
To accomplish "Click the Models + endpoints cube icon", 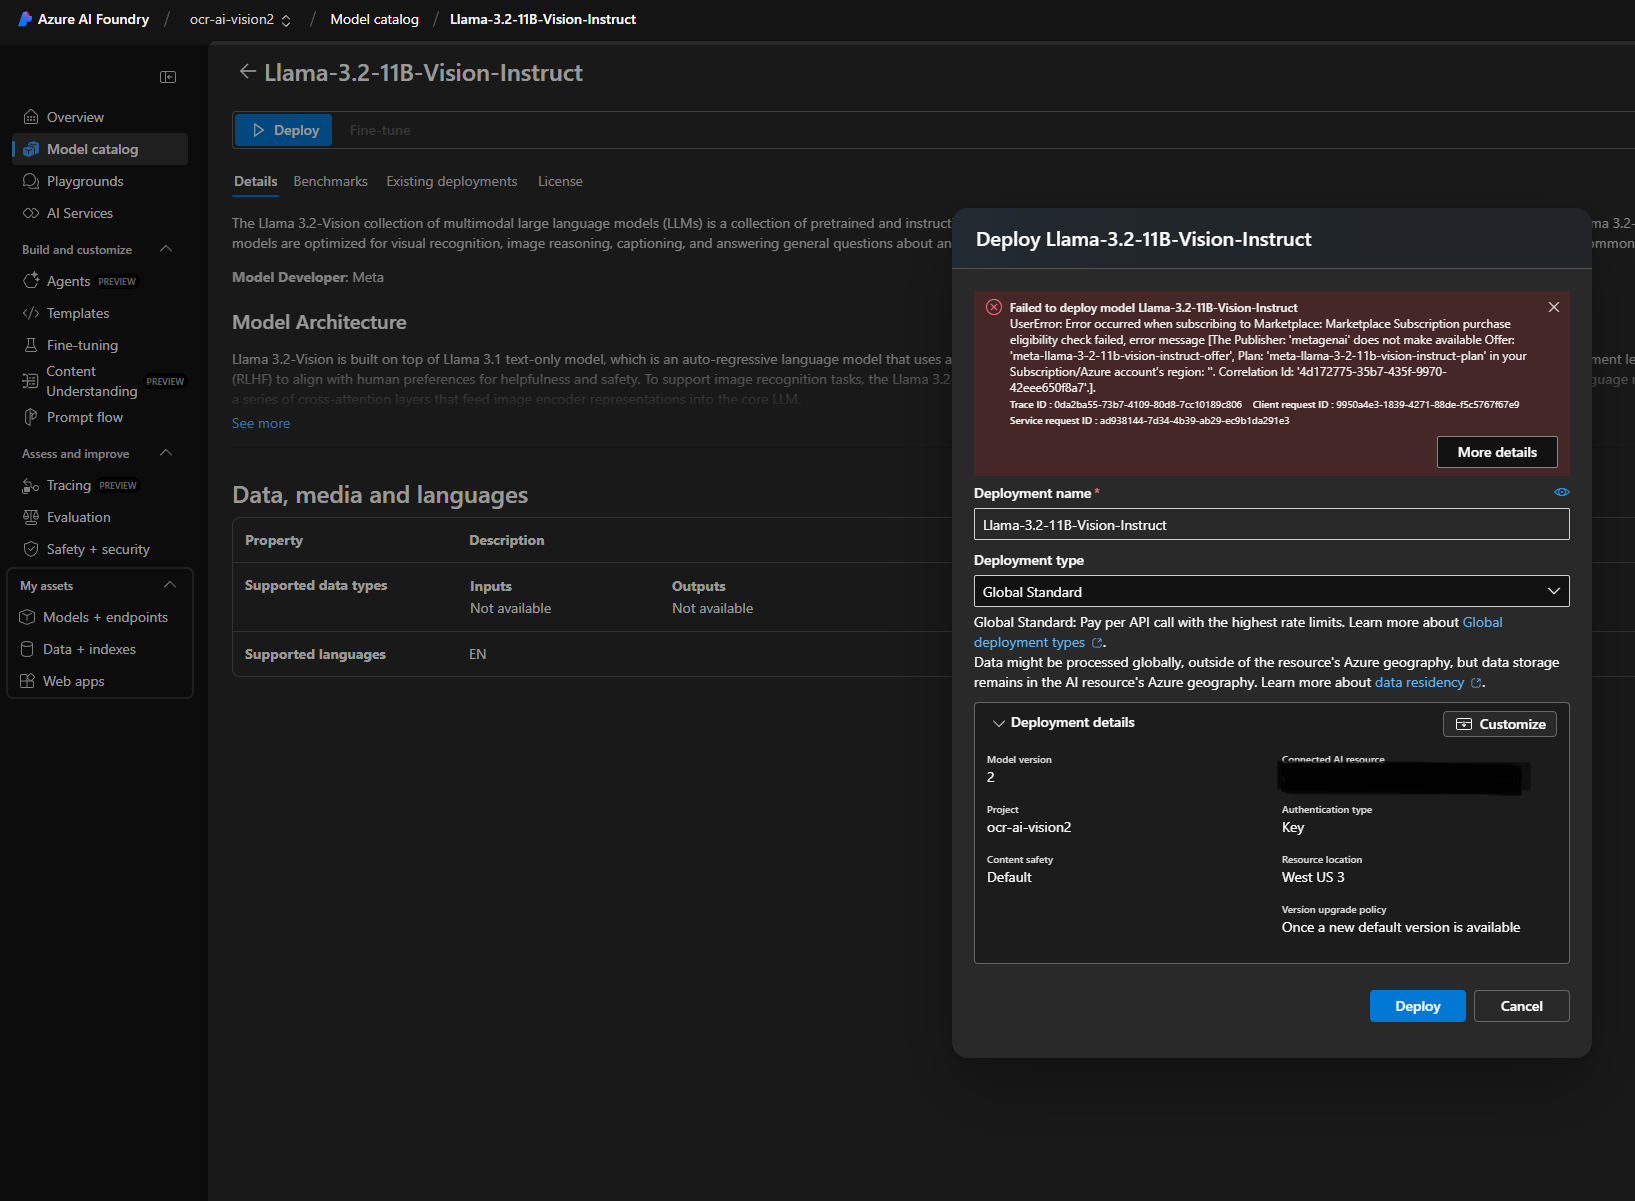I will [x=27, y=617].
